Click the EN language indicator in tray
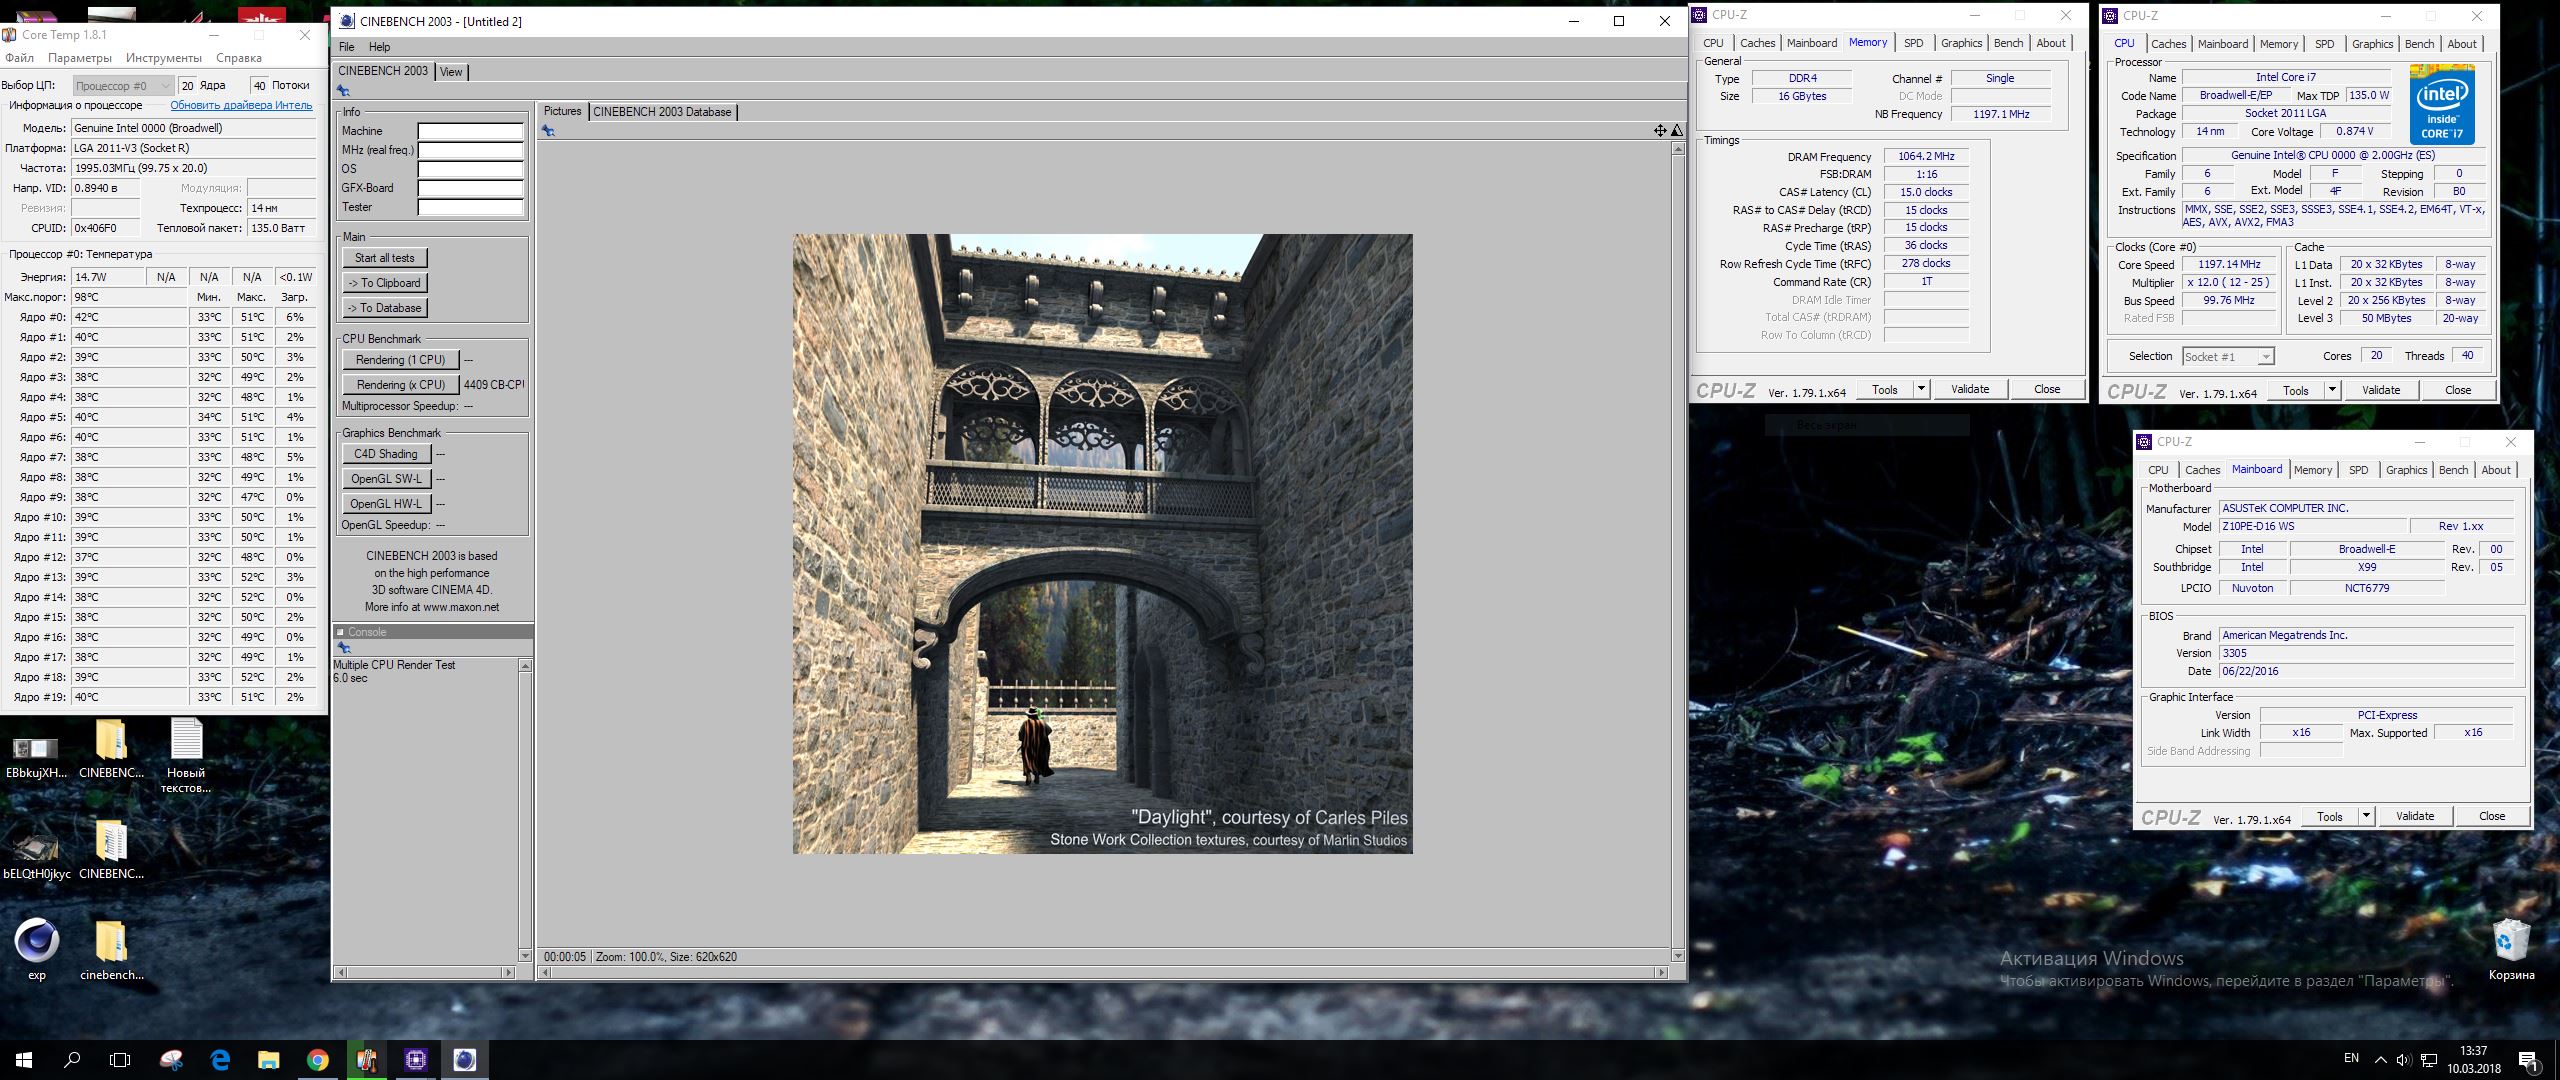Image resolution: width=2560 pixels, height=1080 pixels. pos(2351,1058)
